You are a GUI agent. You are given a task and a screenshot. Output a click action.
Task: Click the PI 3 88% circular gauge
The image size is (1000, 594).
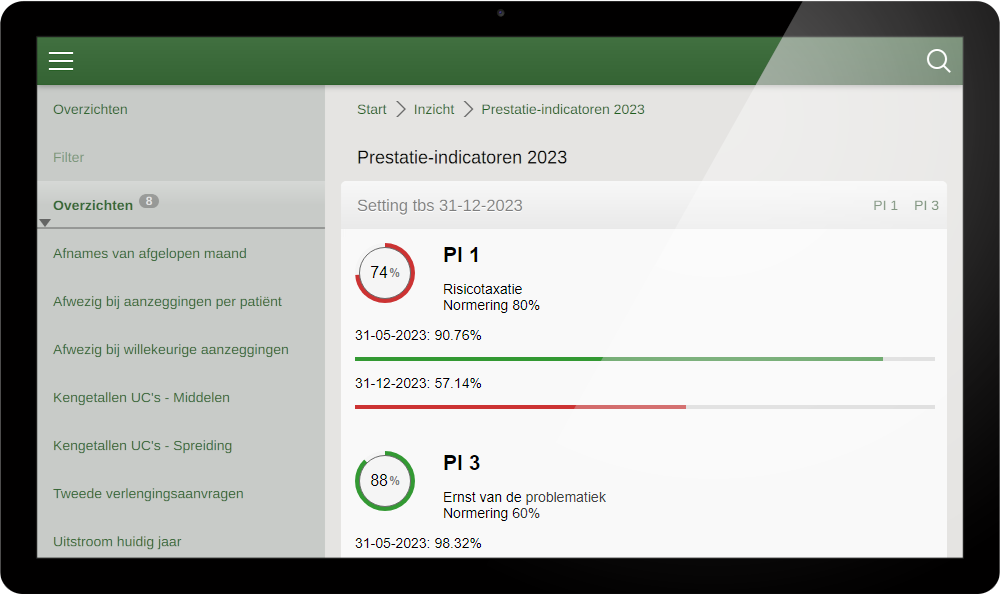[x=385, y=481]
